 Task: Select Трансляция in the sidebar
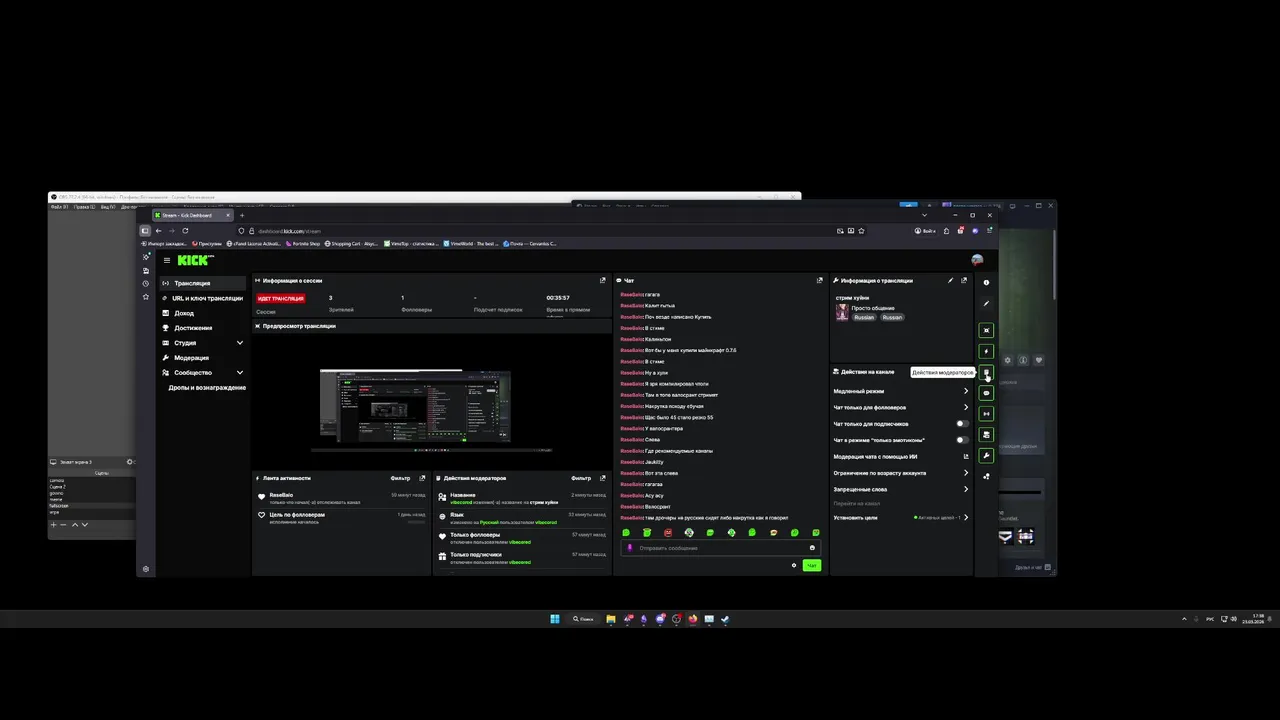[203, 283]
